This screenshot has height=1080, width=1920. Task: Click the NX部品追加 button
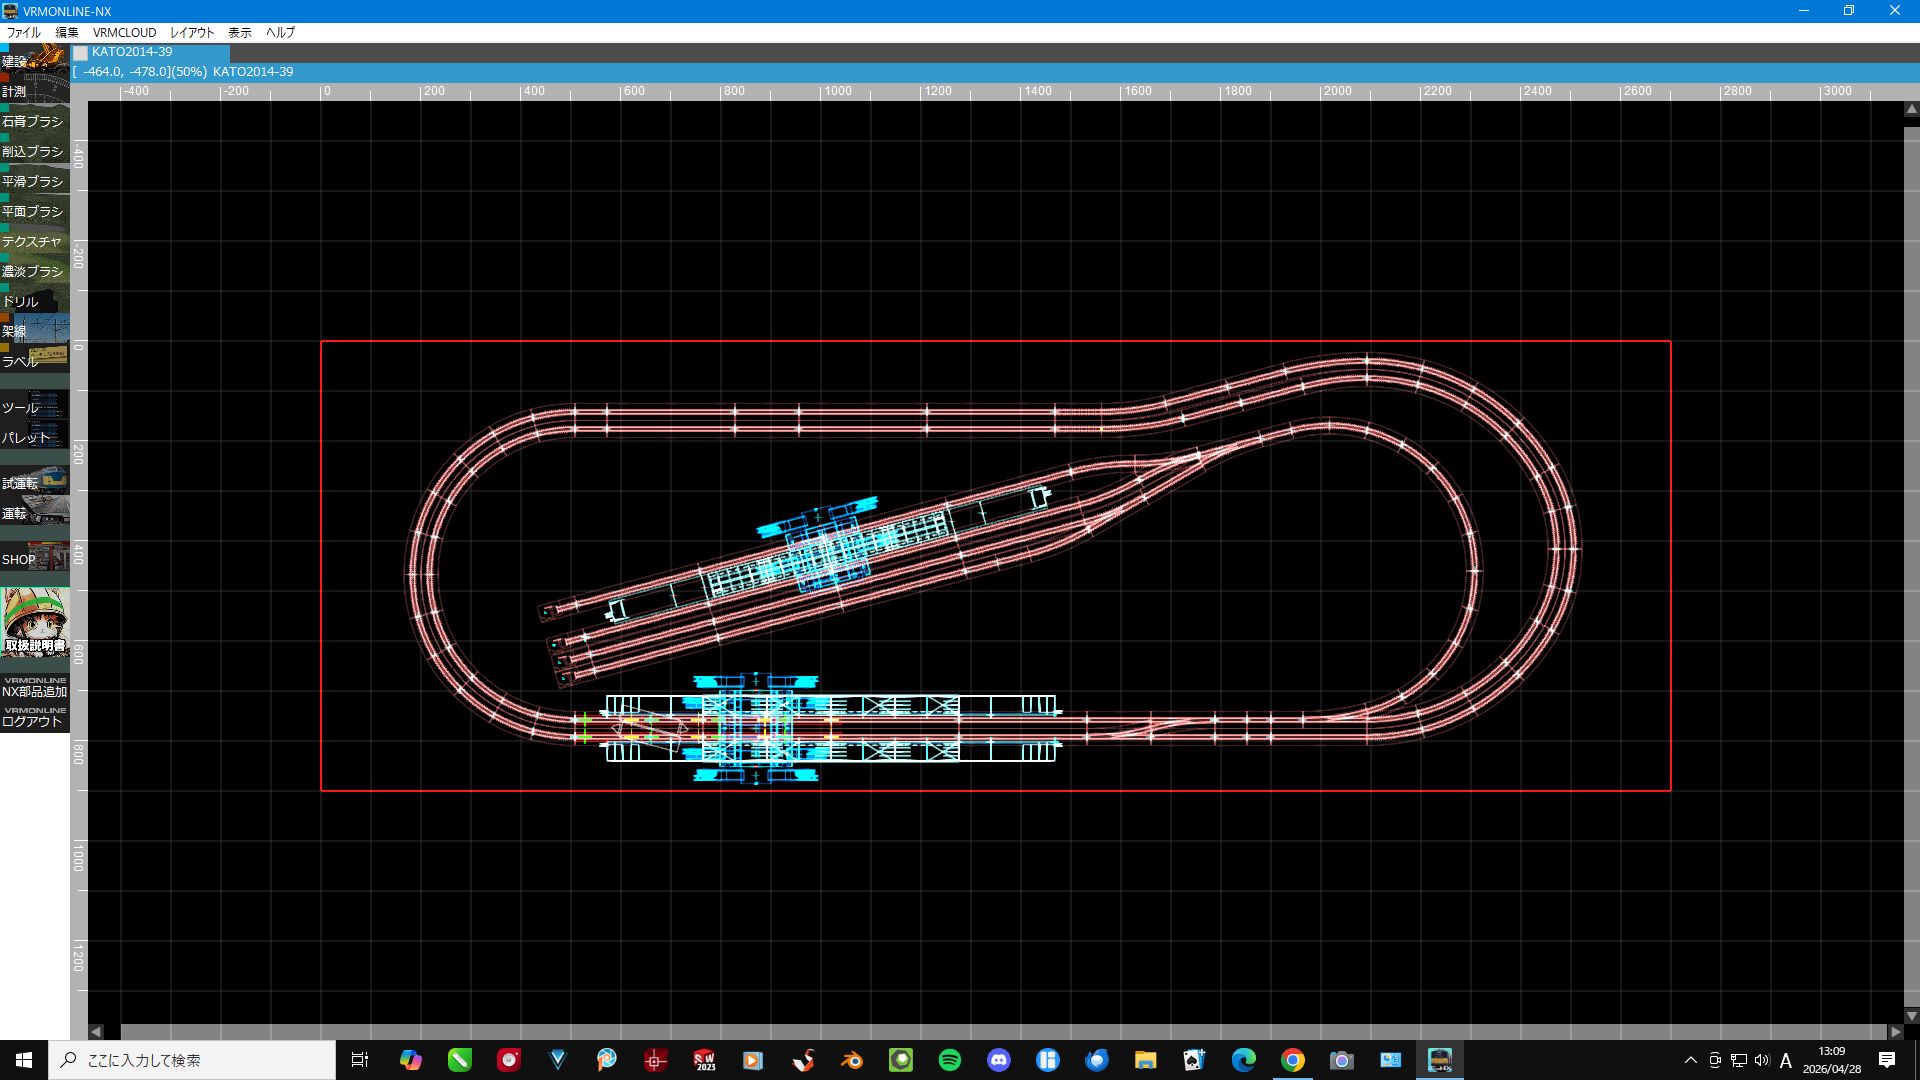point(35,687)
